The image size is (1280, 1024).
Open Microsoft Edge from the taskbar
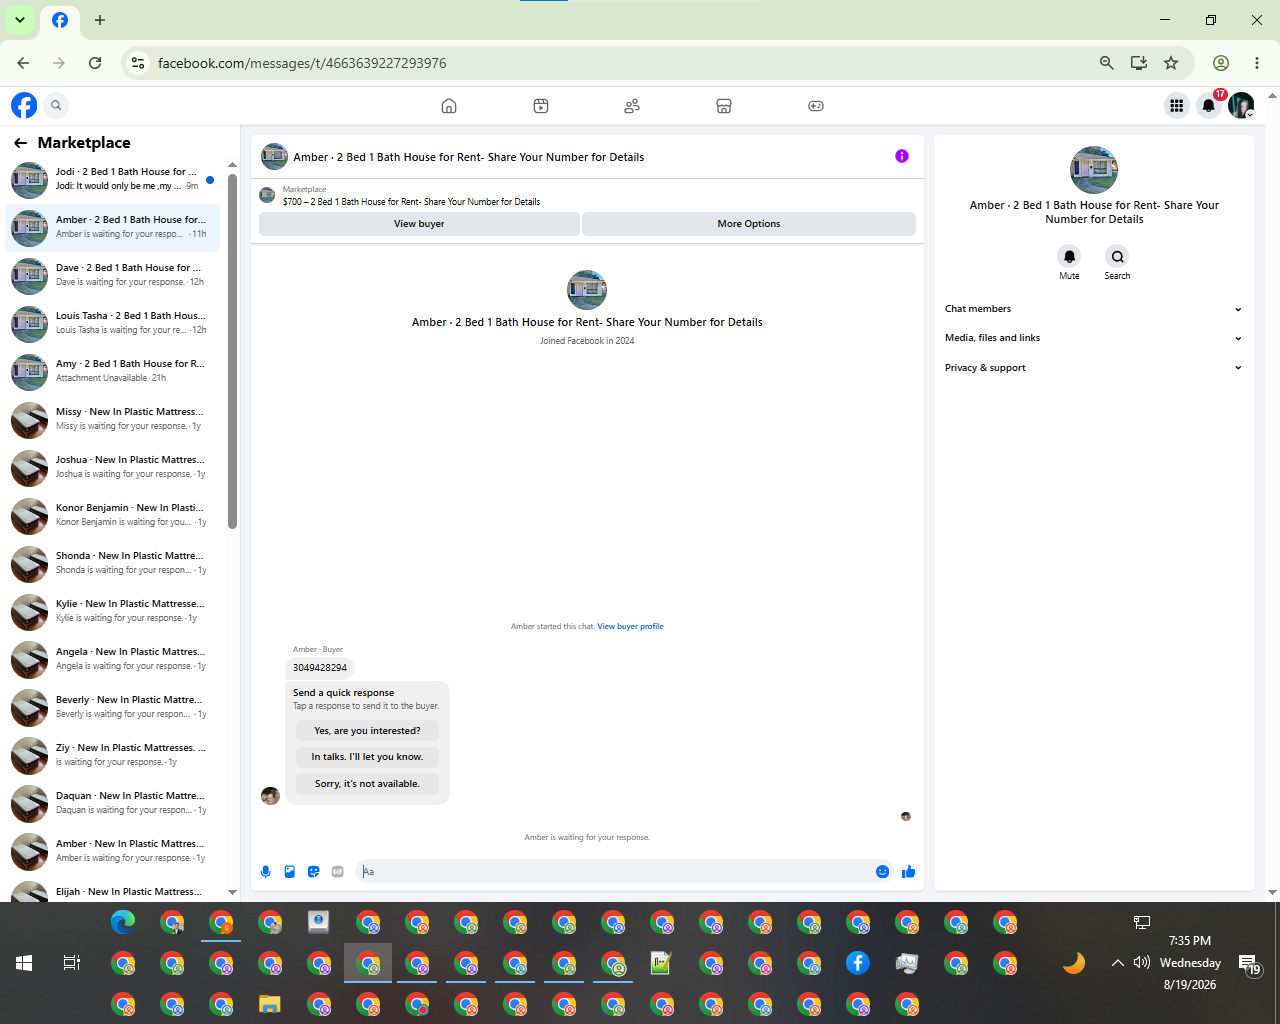[x=123, y=922]
